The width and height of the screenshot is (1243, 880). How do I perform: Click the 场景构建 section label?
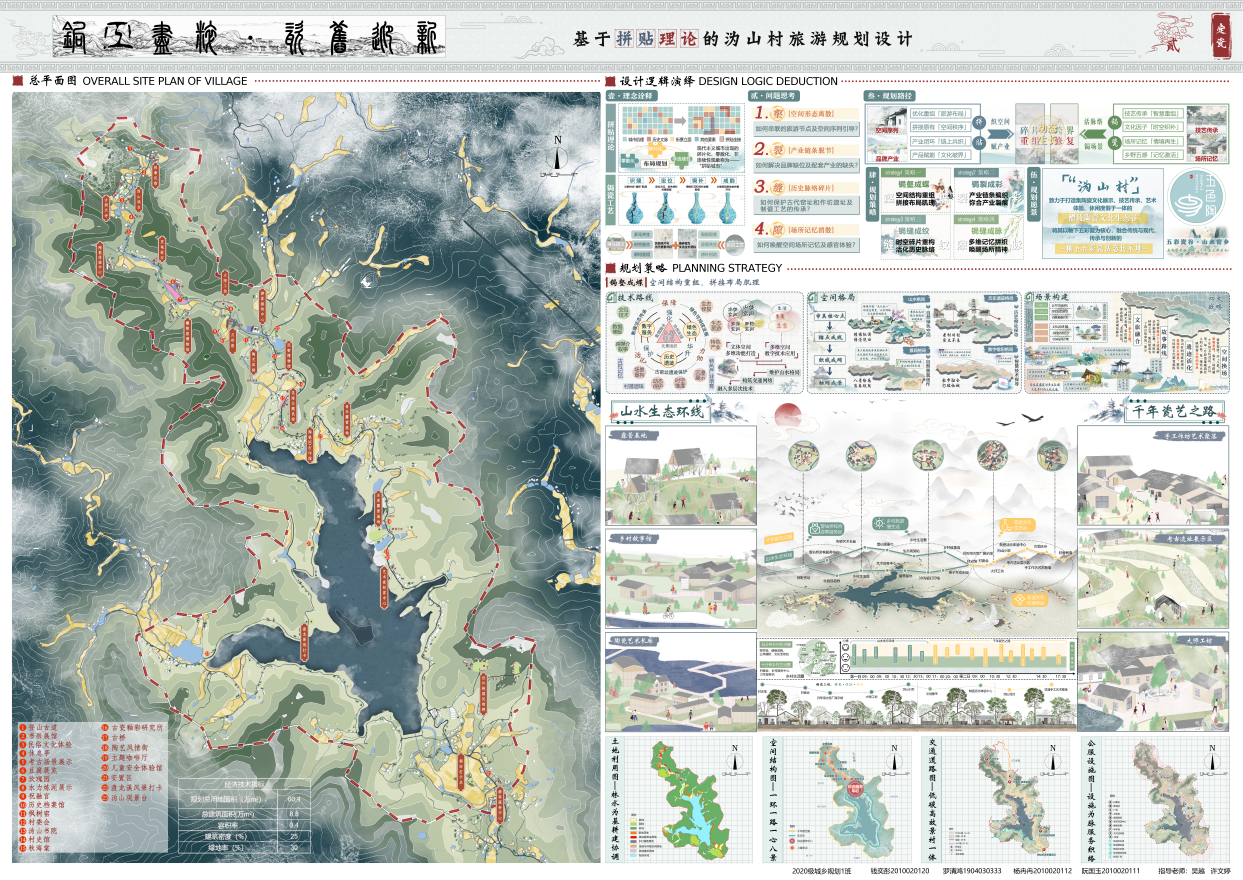1054,298
